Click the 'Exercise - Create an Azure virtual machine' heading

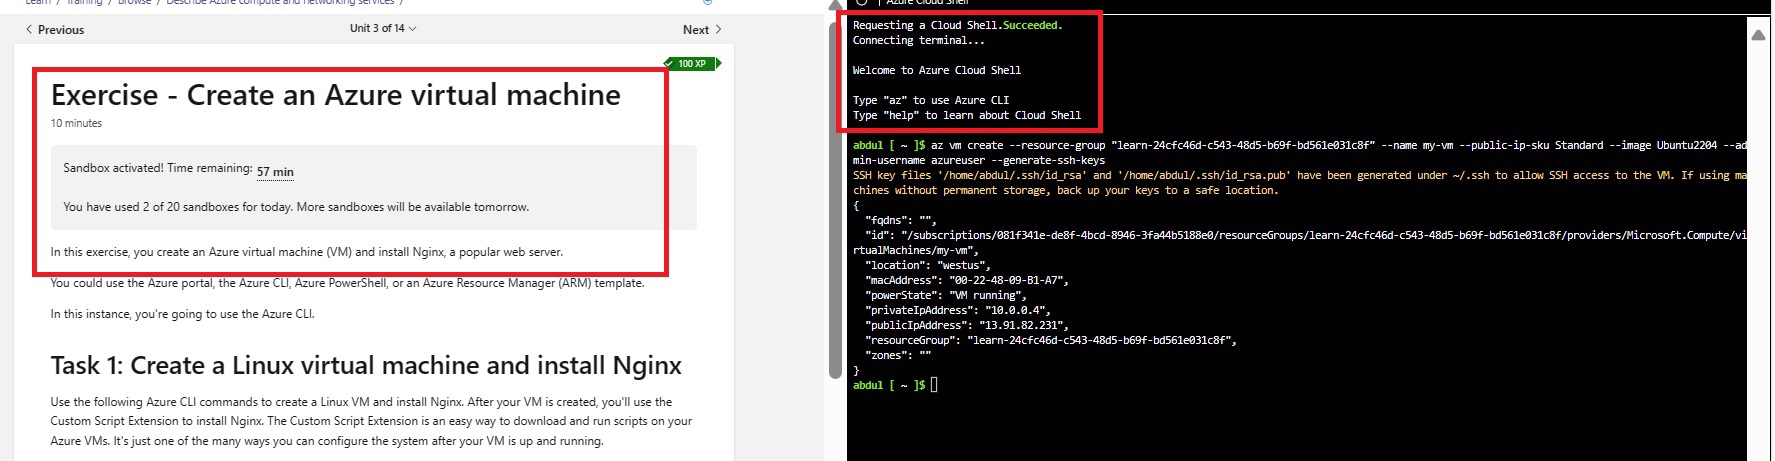tap(336, 95)
